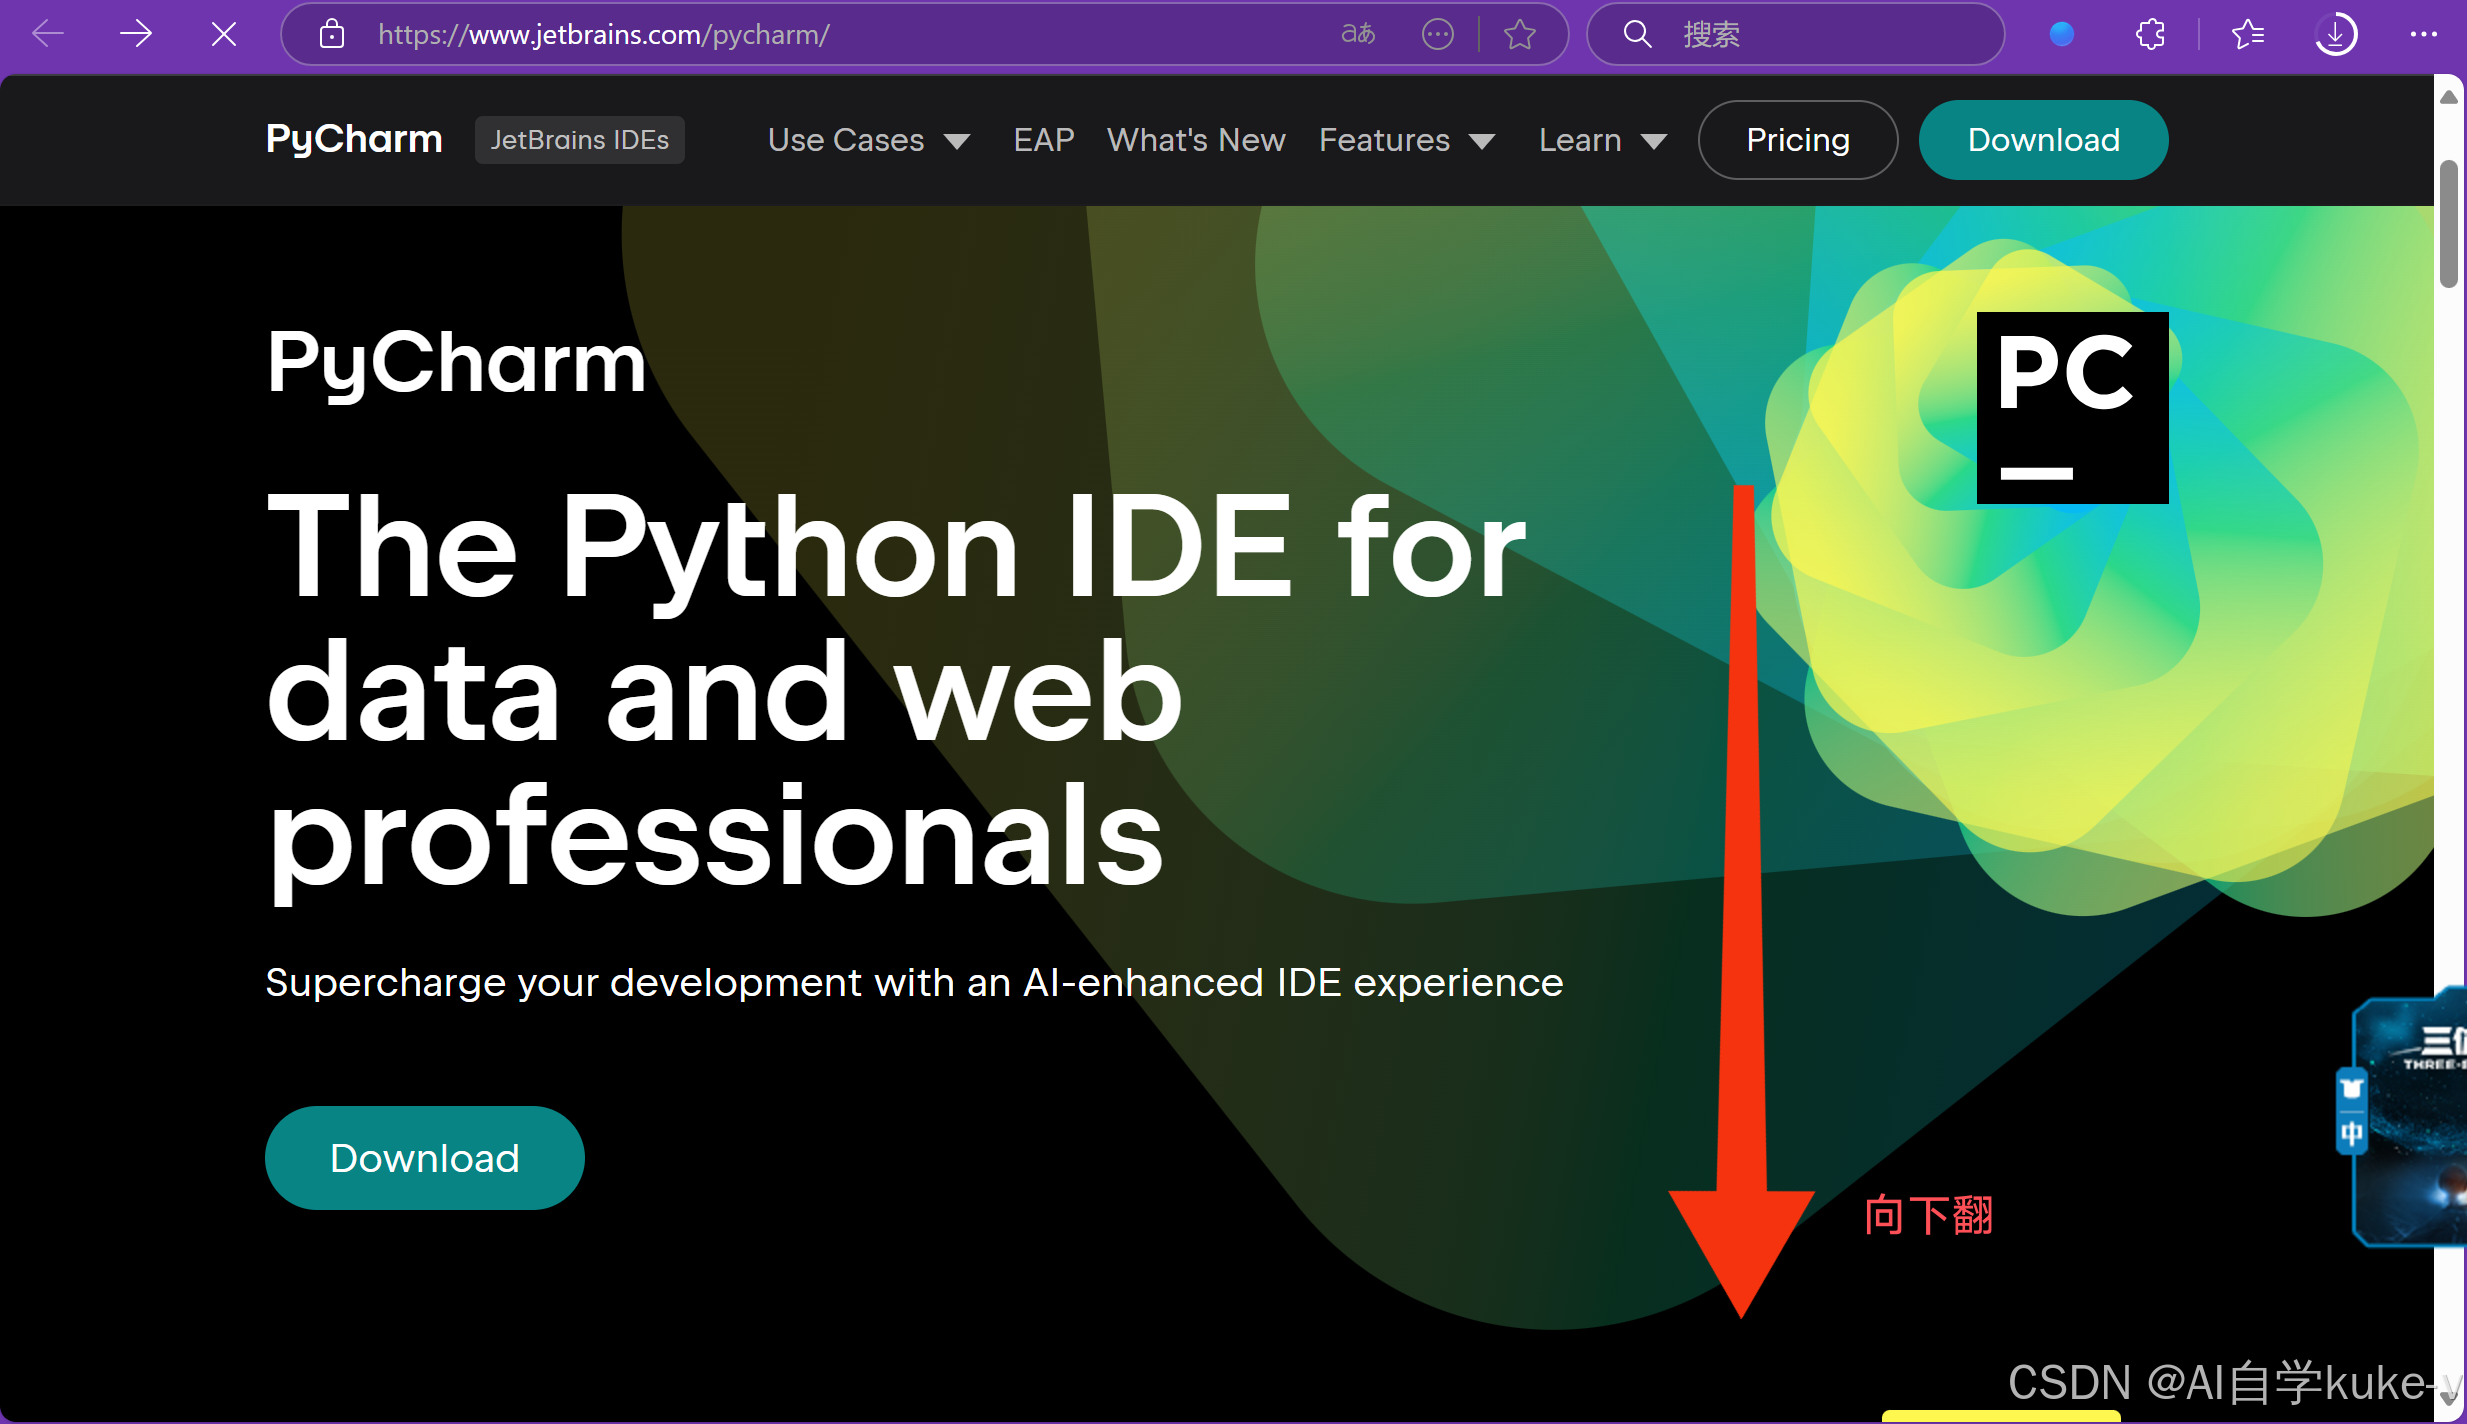Open browser settings three-dots menu
The height and width of the screenshot is (1424, 2467).
click(2423, 34)
